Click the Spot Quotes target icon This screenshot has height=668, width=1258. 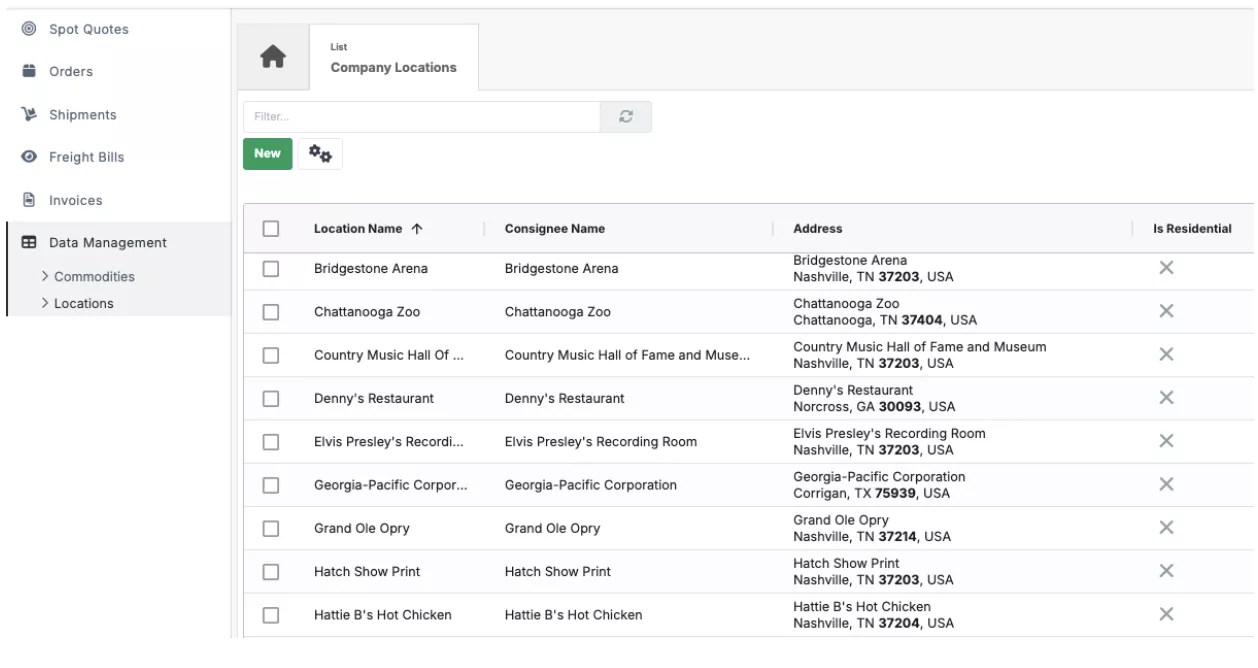tap(29, 29)
